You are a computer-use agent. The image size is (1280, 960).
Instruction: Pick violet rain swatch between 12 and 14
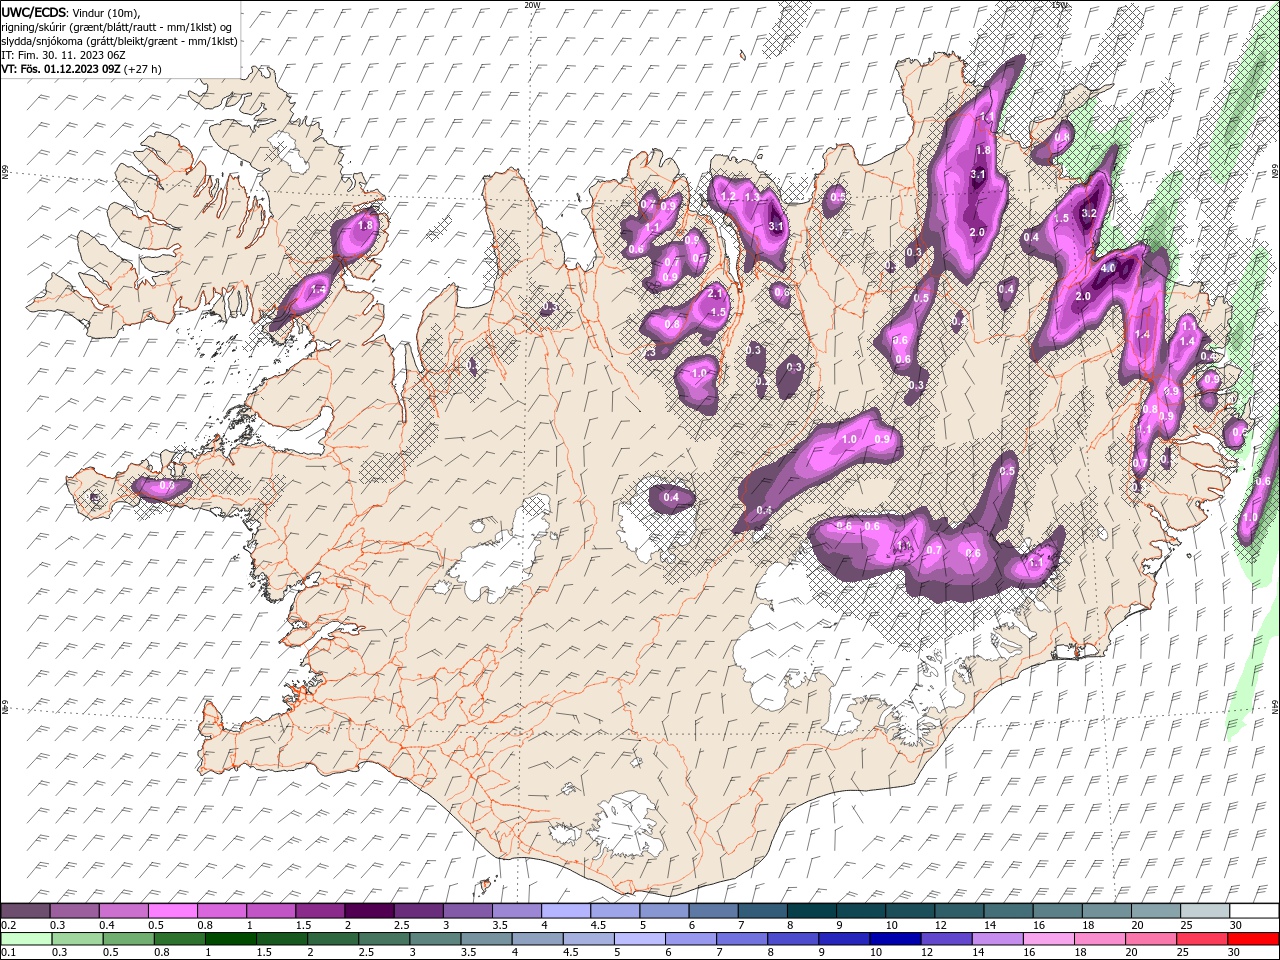(x=946, y=938)
